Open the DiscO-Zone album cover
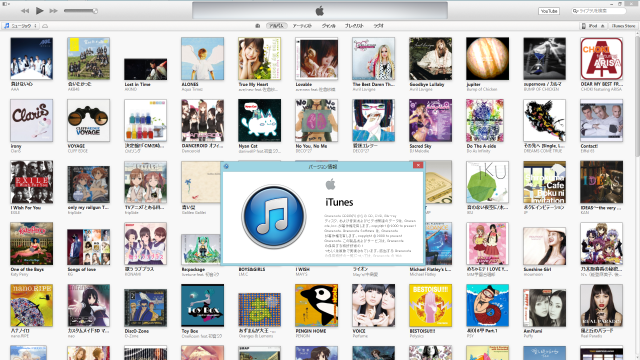Screen dimensions: 640x360 [146, 308]
